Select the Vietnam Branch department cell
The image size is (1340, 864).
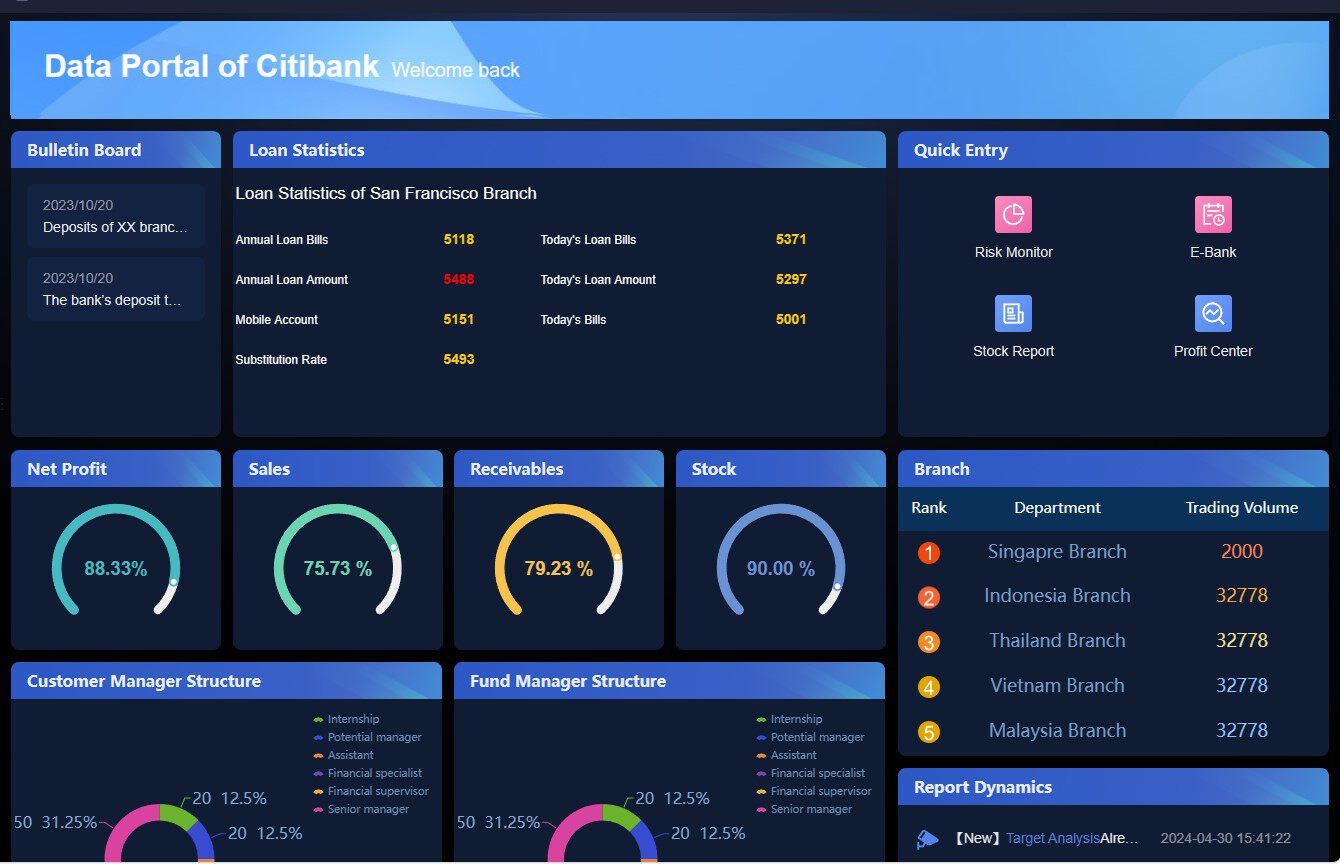[x=1057, y=686]
